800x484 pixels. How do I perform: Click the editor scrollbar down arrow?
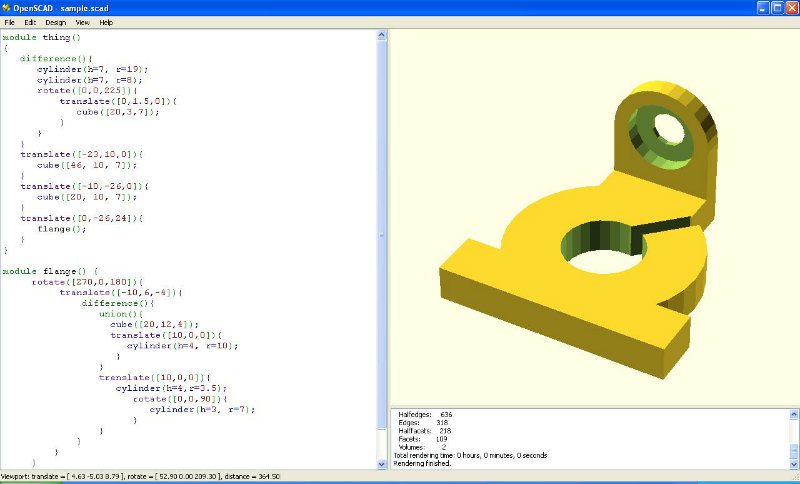[x=382, y=464]
